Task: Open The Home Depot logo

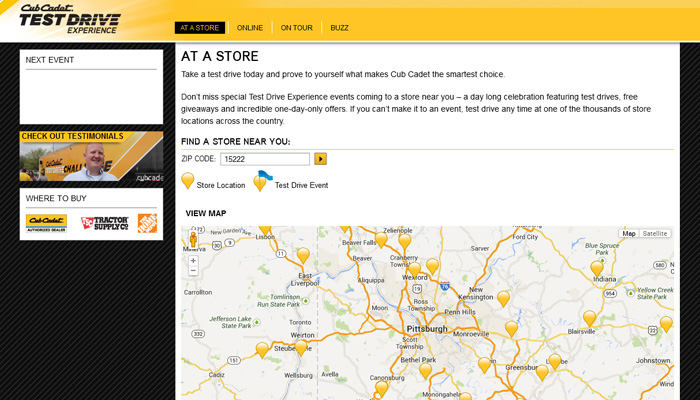Action: click(x=147, y=223)
